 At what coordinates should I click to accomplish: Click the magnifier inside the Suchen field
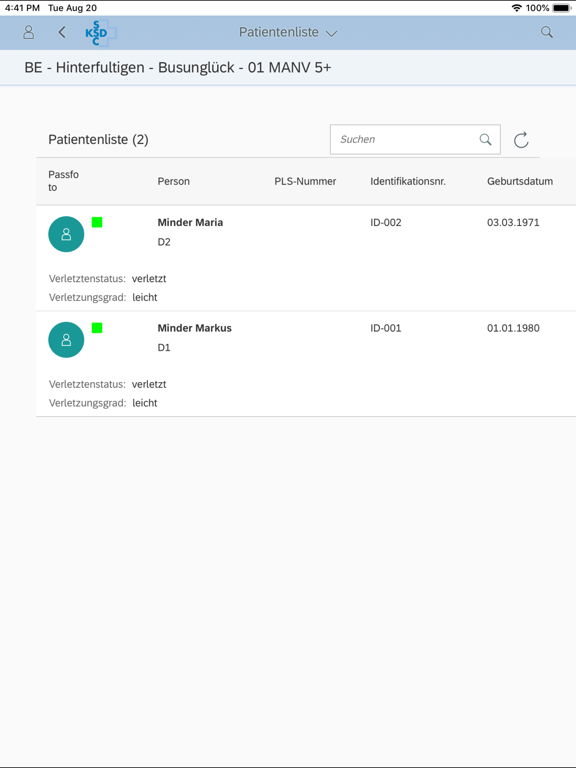pos(485,140)
